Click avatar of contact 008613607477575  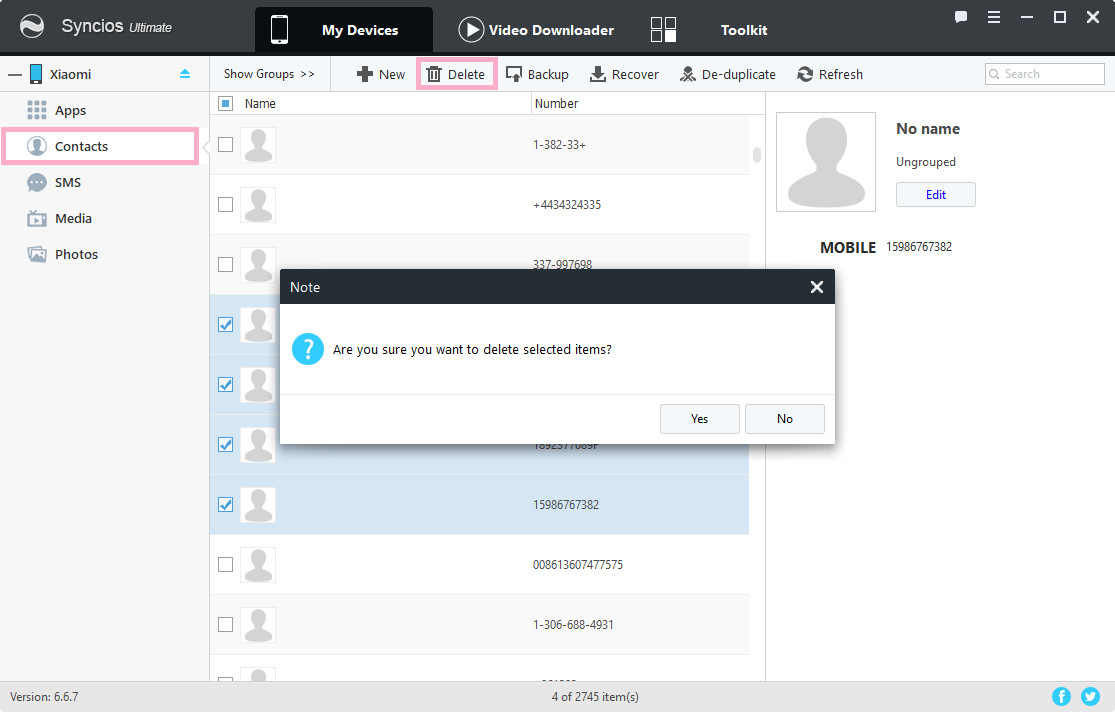[x=257, y=565]
